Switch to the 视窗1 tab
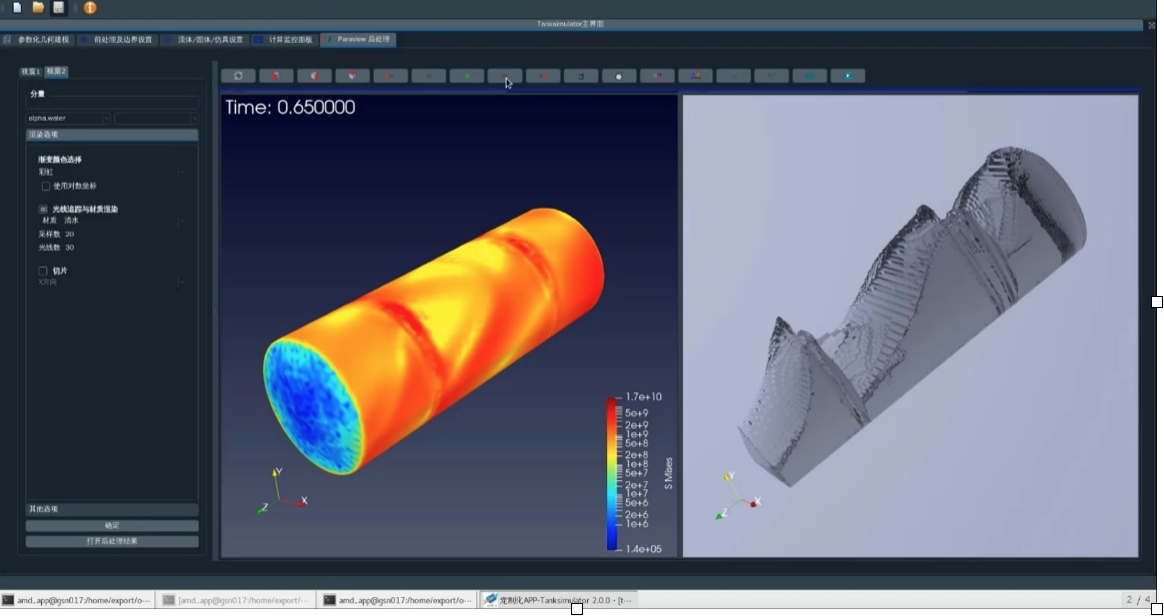 click(x=31, y=71)
